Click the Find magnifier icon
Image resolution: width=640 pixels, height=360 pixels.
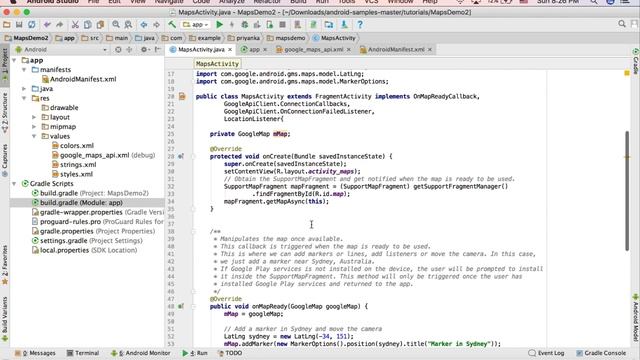coord(116,25)
